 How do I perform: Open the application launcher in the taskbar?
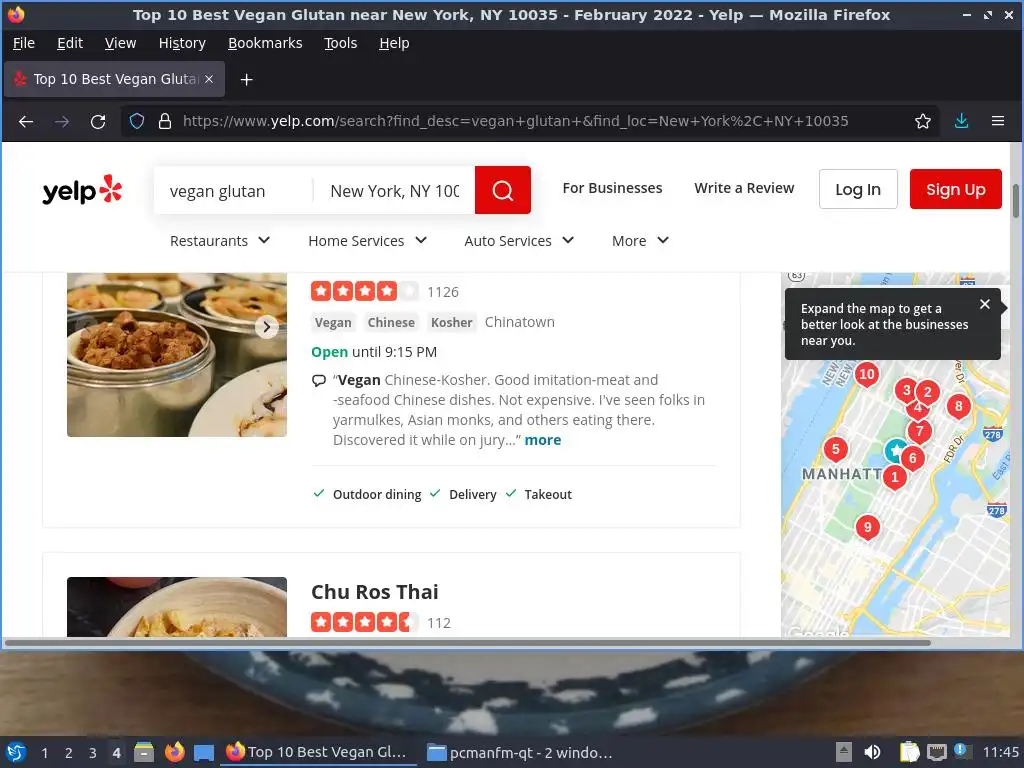16,752
